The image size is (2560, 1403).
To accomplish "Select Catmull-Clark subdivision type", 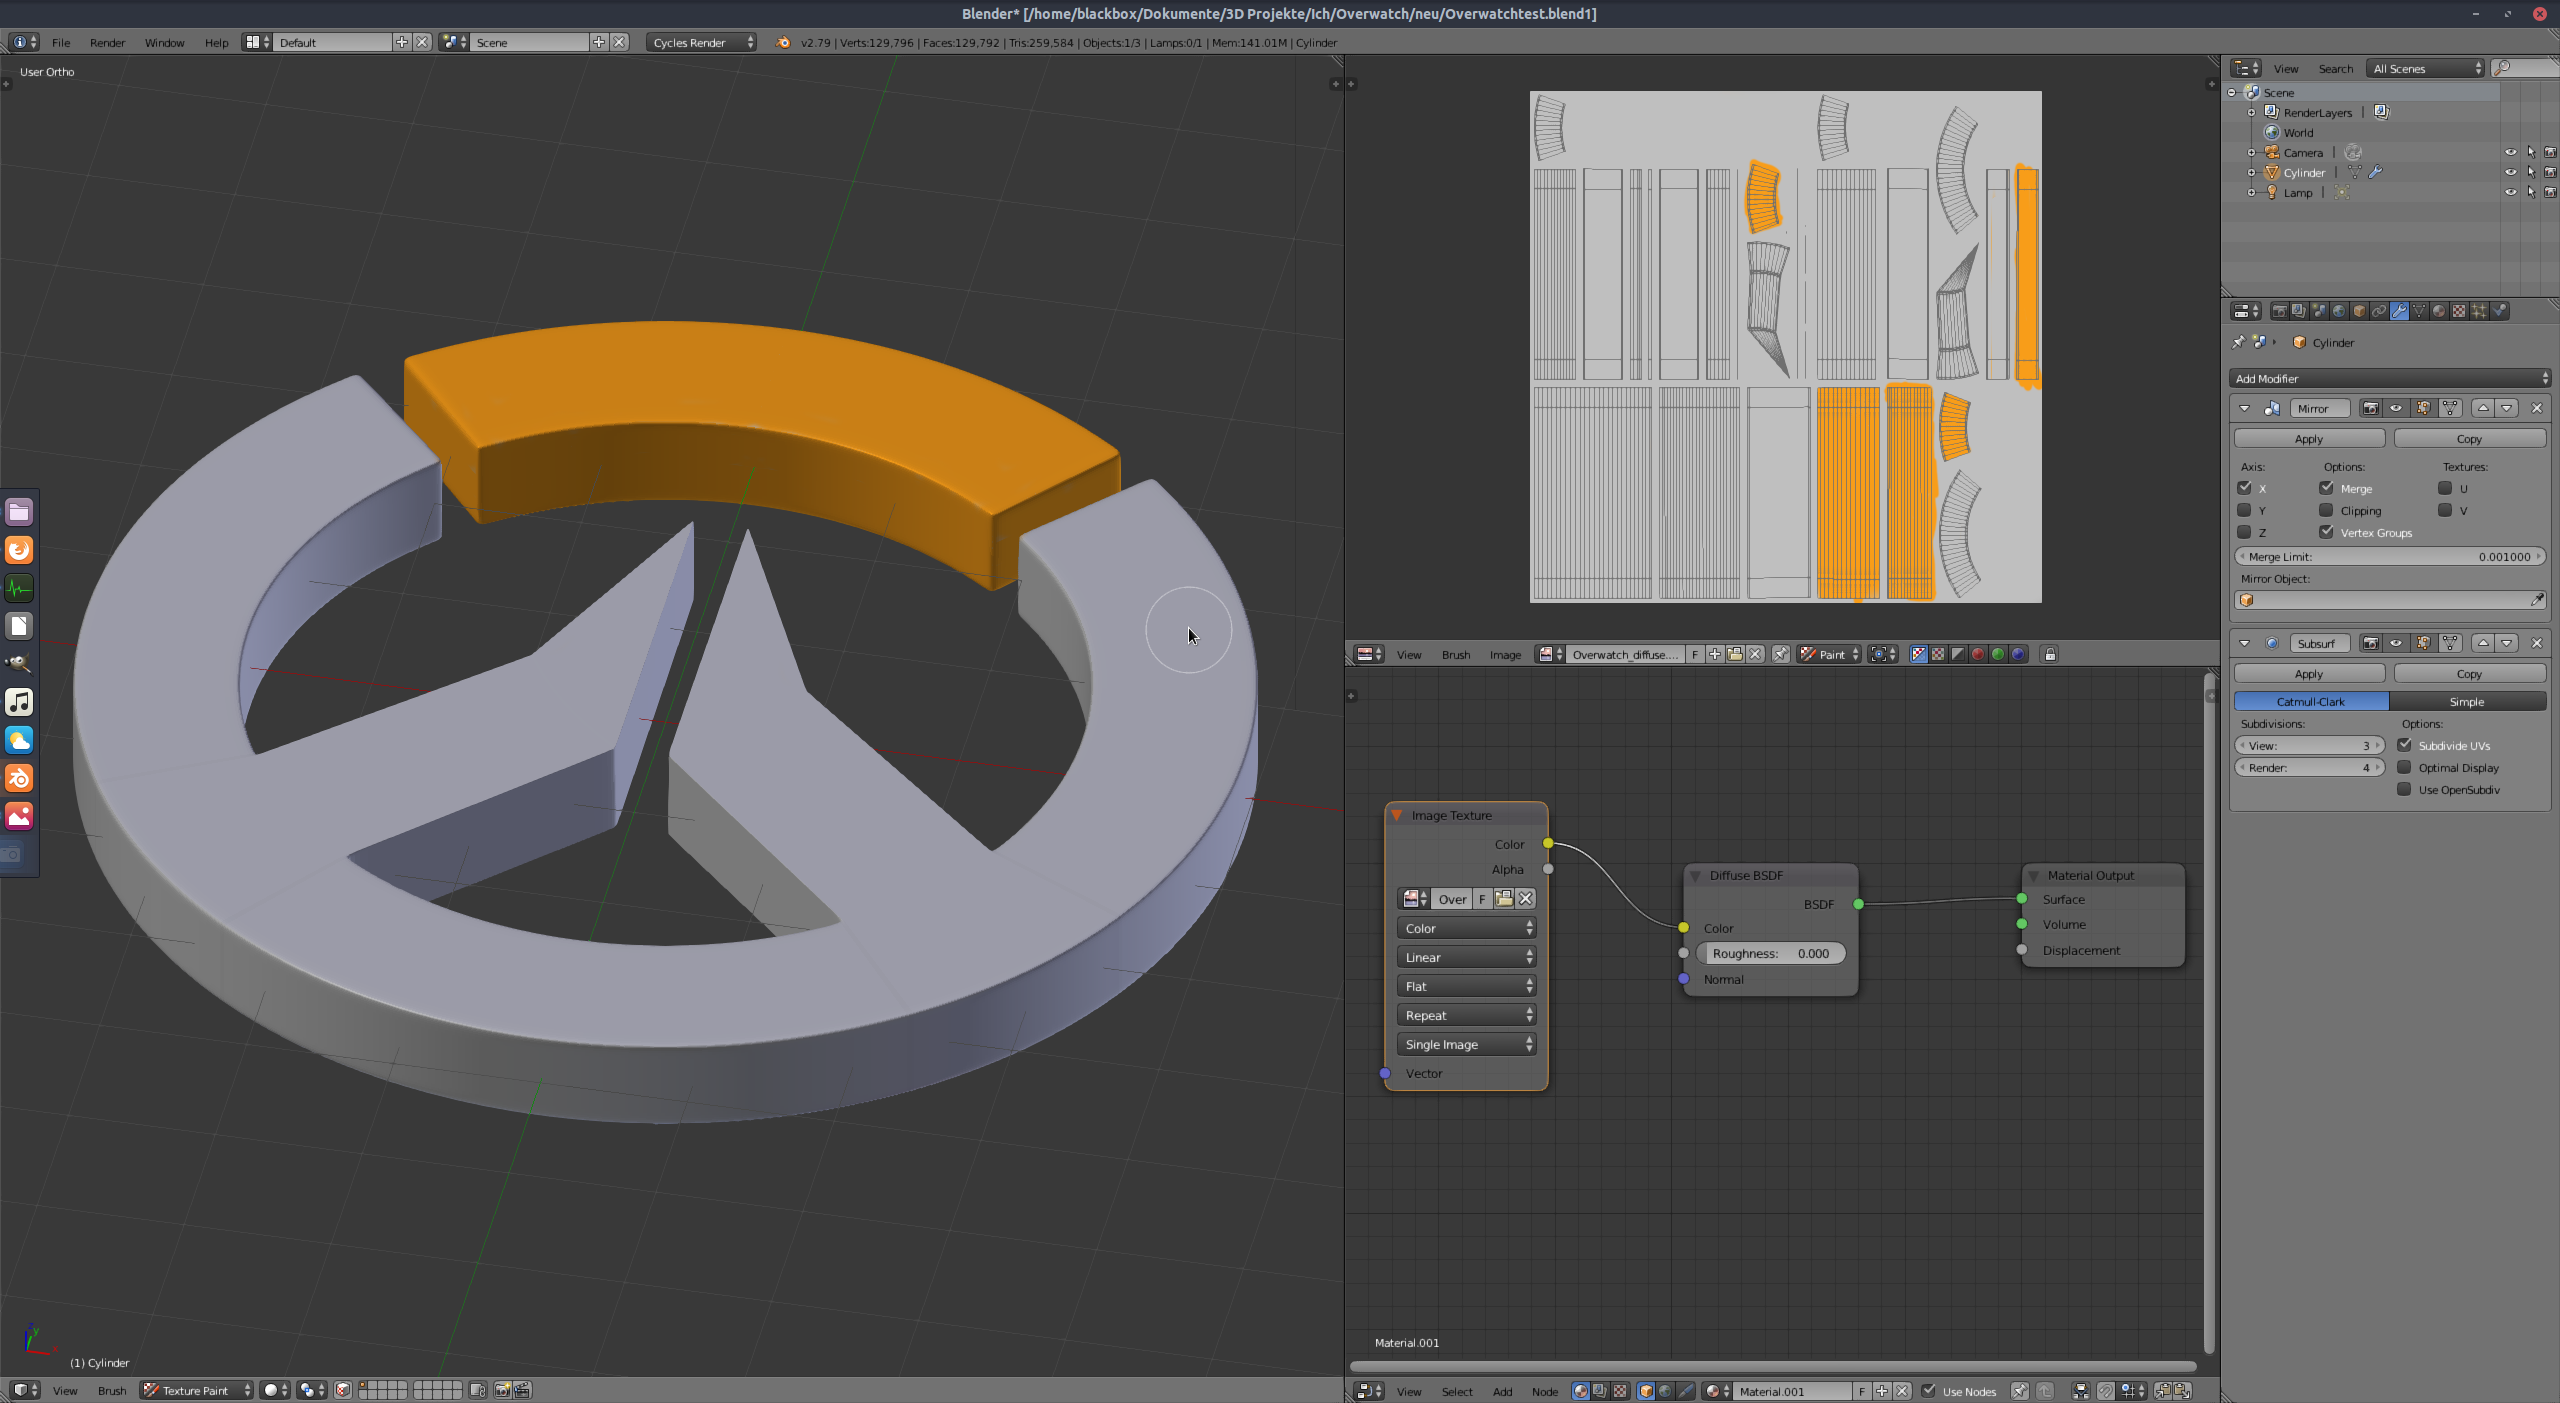I will [x=2311, y=701].
